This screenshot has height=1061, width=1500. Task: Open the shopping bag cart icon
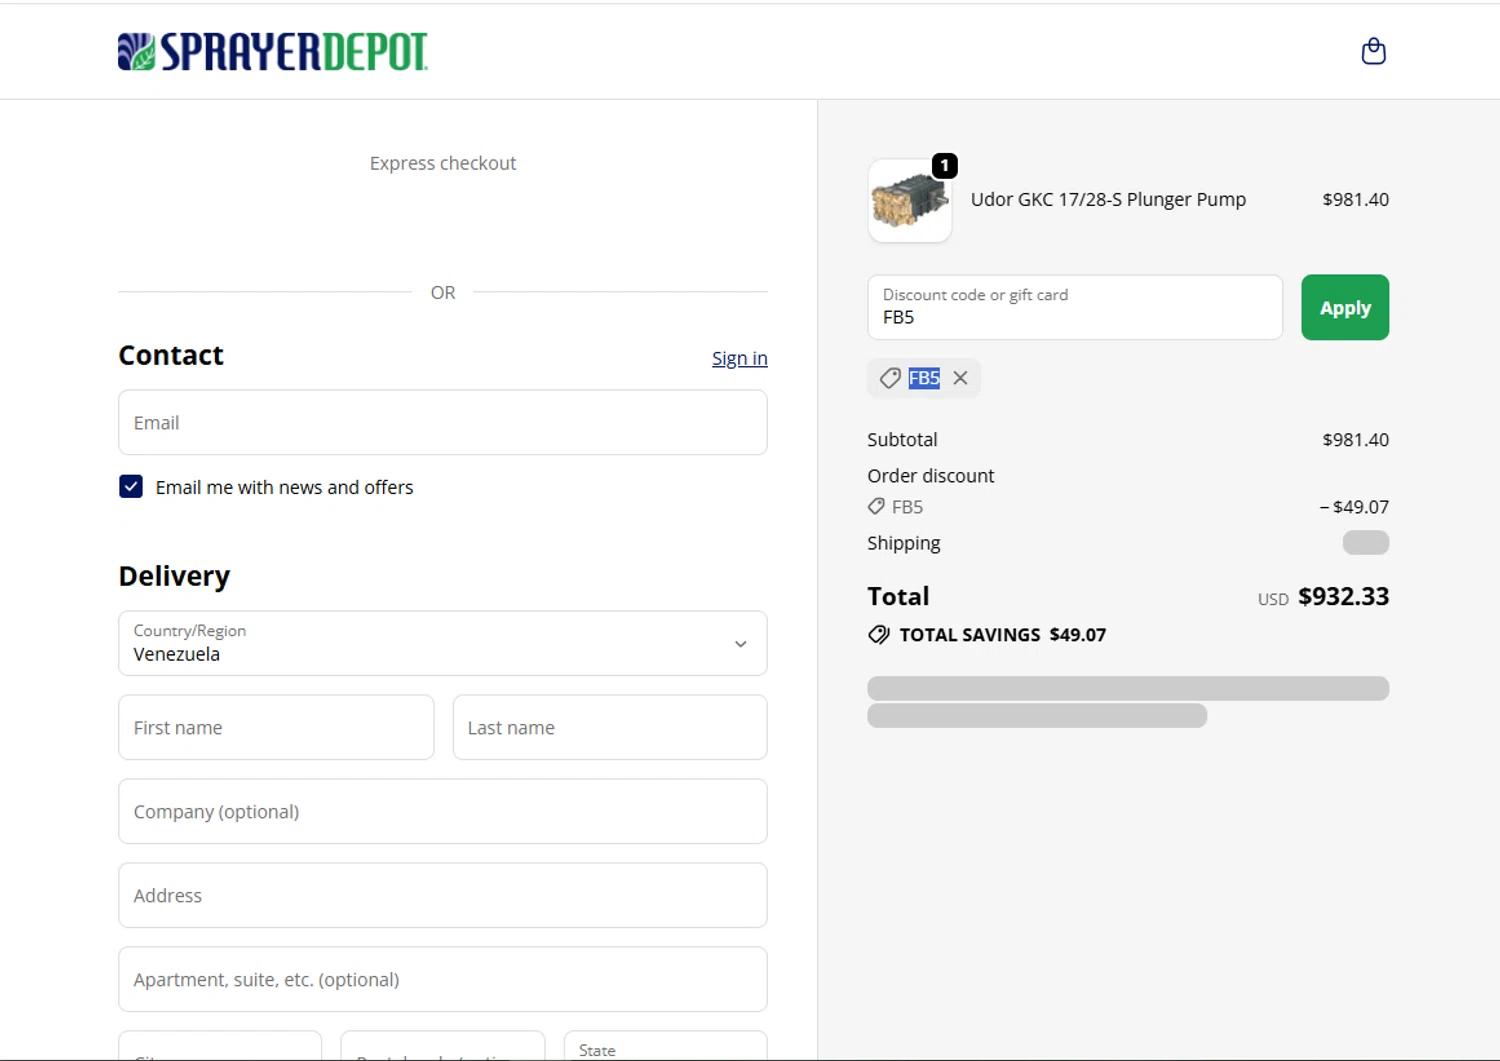tap(1373, 51)
